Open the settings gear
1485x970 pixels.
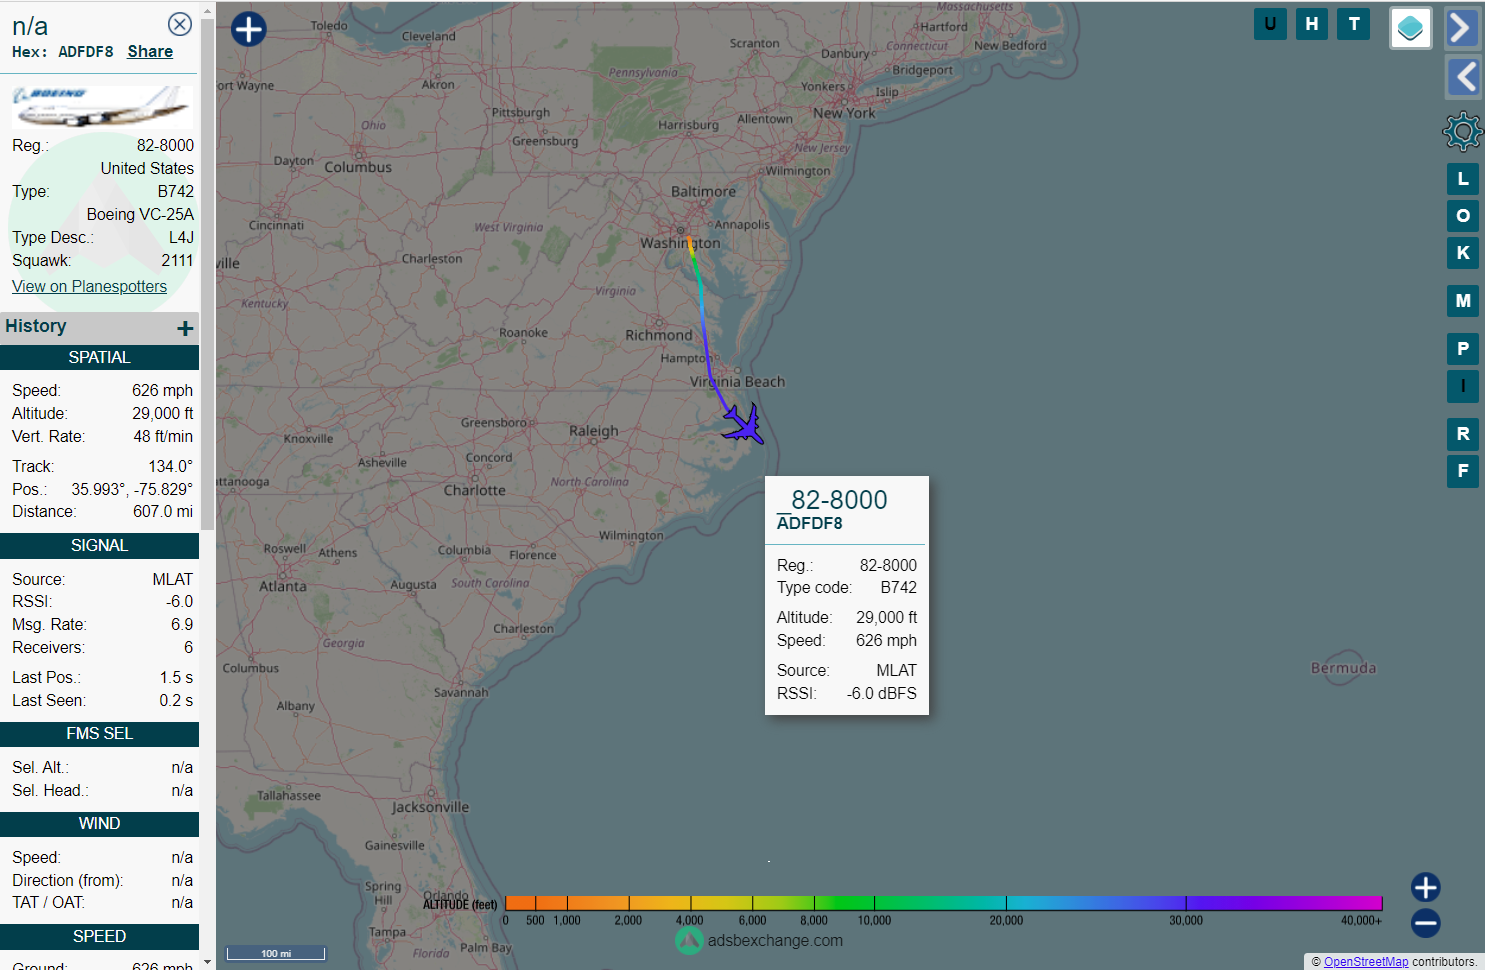1463,131
